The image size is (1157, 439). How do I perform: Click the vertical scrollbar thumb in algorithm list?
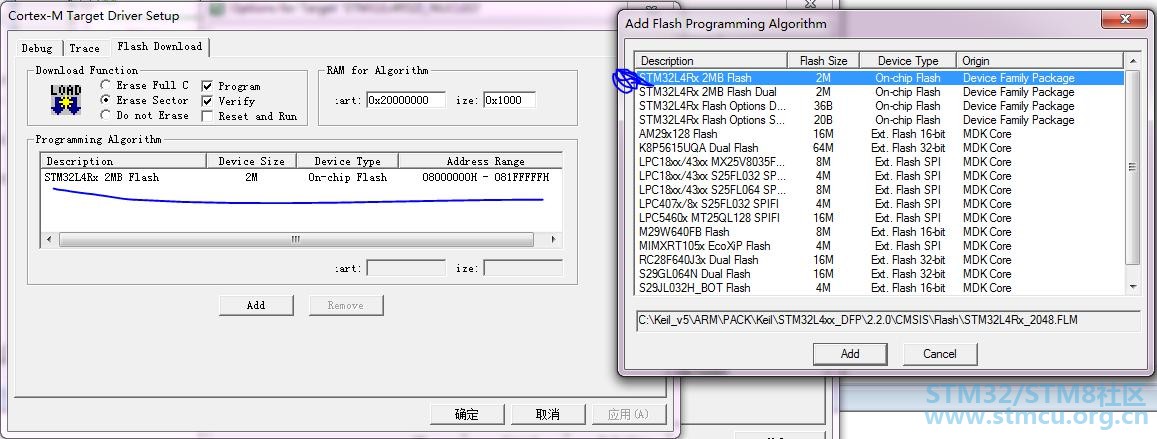[x=1133, y=167]
